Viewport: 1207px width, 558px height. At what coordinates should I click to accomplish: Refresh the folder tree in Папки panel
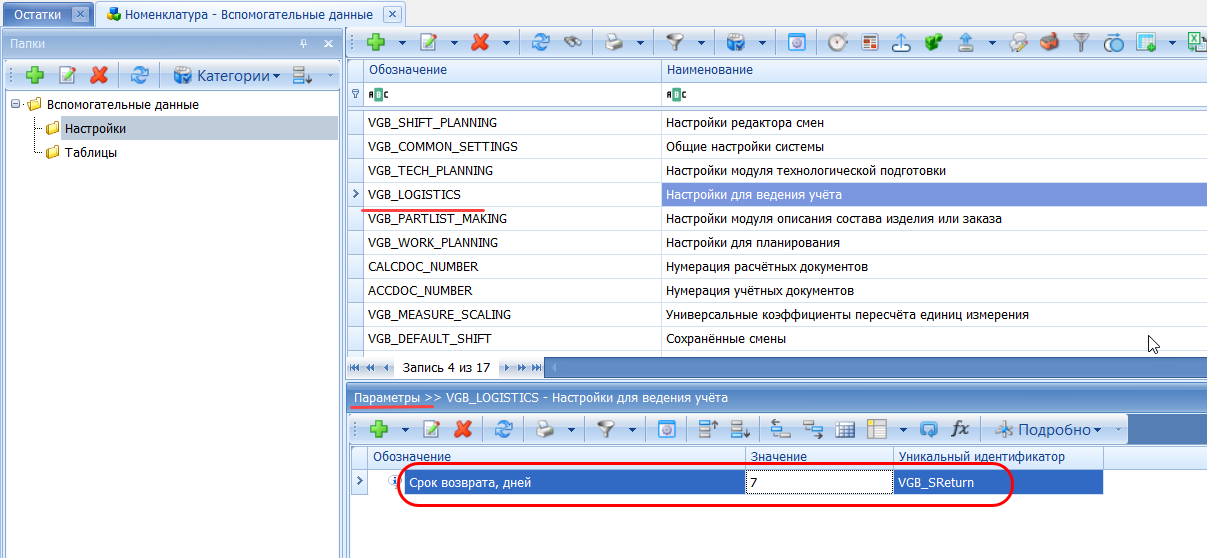140,75
